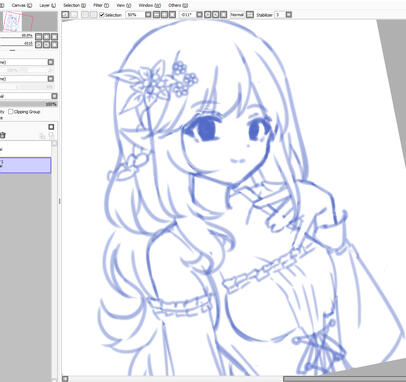Click the Undo icon in the toolbar
The width and height of the screenshot is (406, 382).
tap(66, 15)
